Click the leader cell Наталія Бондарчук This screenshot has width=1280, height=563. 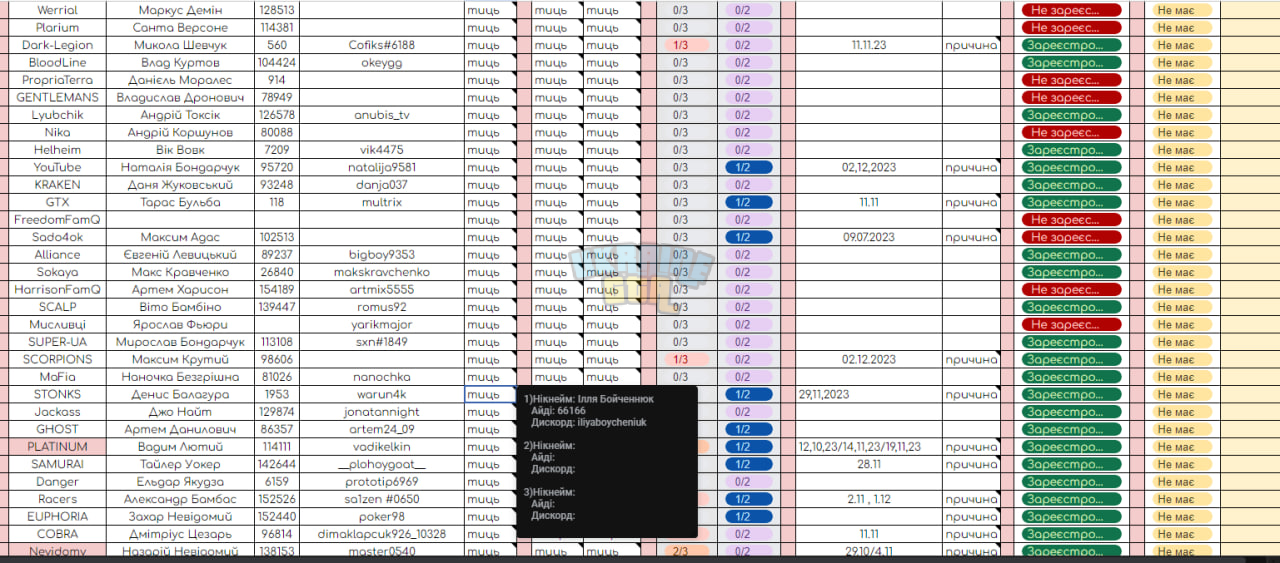(x=180, y=167)
